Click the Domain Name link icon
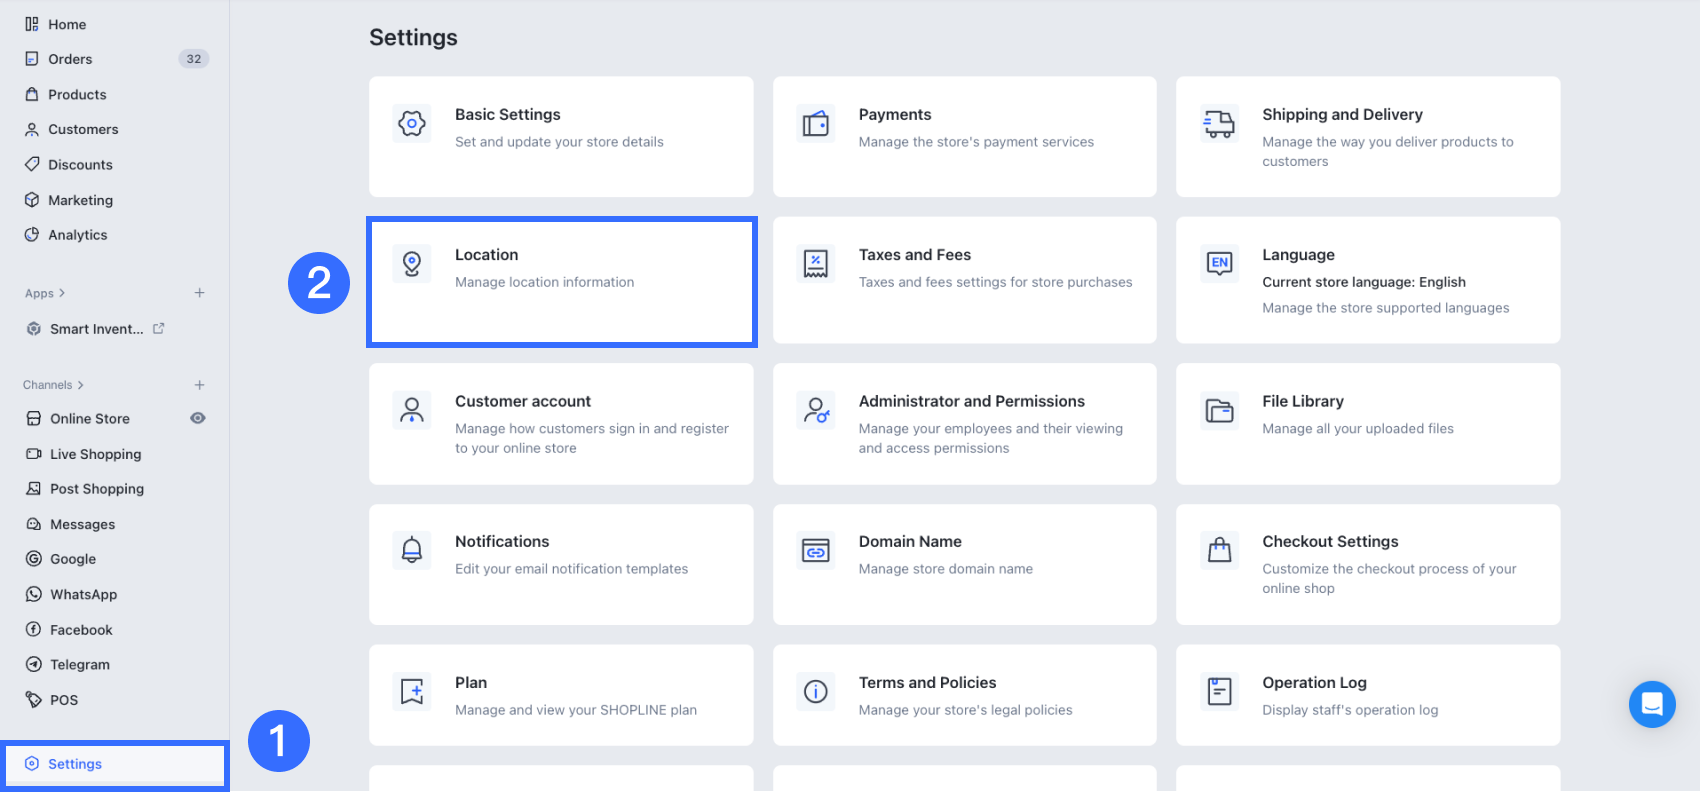This screenshot has height=792, width=1700. 815,551
